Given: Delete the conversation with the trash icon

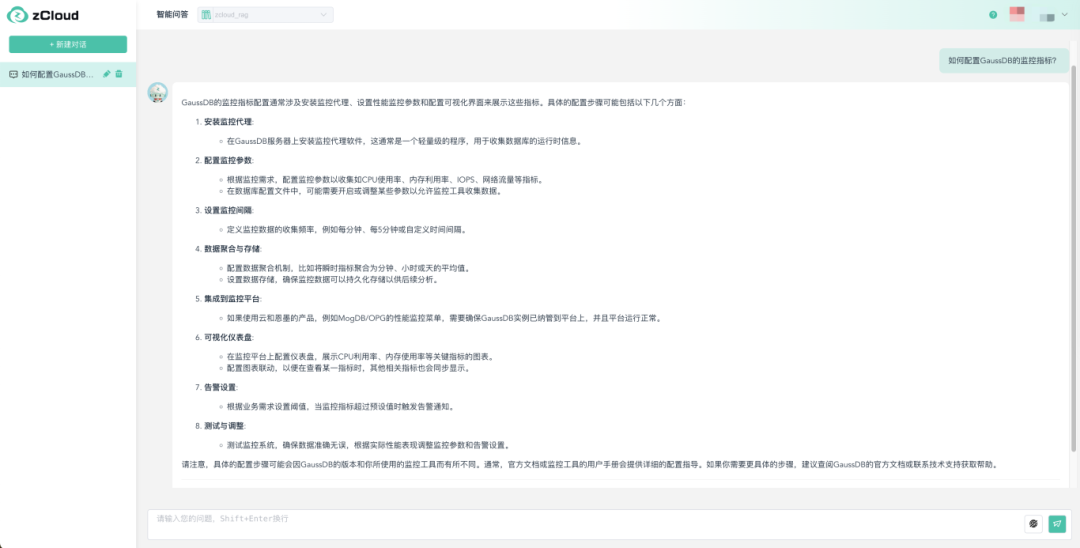Looking at the screenshot, I should (x=118, y=74).
